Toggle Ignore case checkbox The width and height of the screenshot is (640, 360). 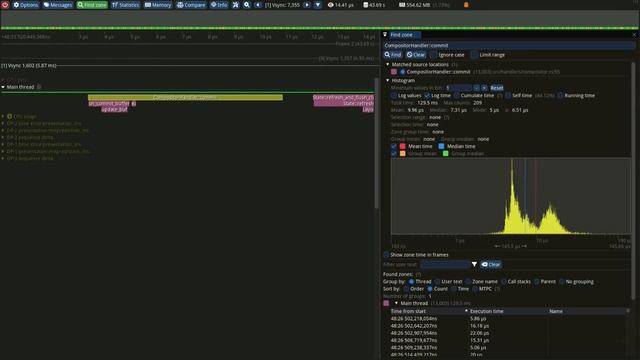[x=433, y=55]
